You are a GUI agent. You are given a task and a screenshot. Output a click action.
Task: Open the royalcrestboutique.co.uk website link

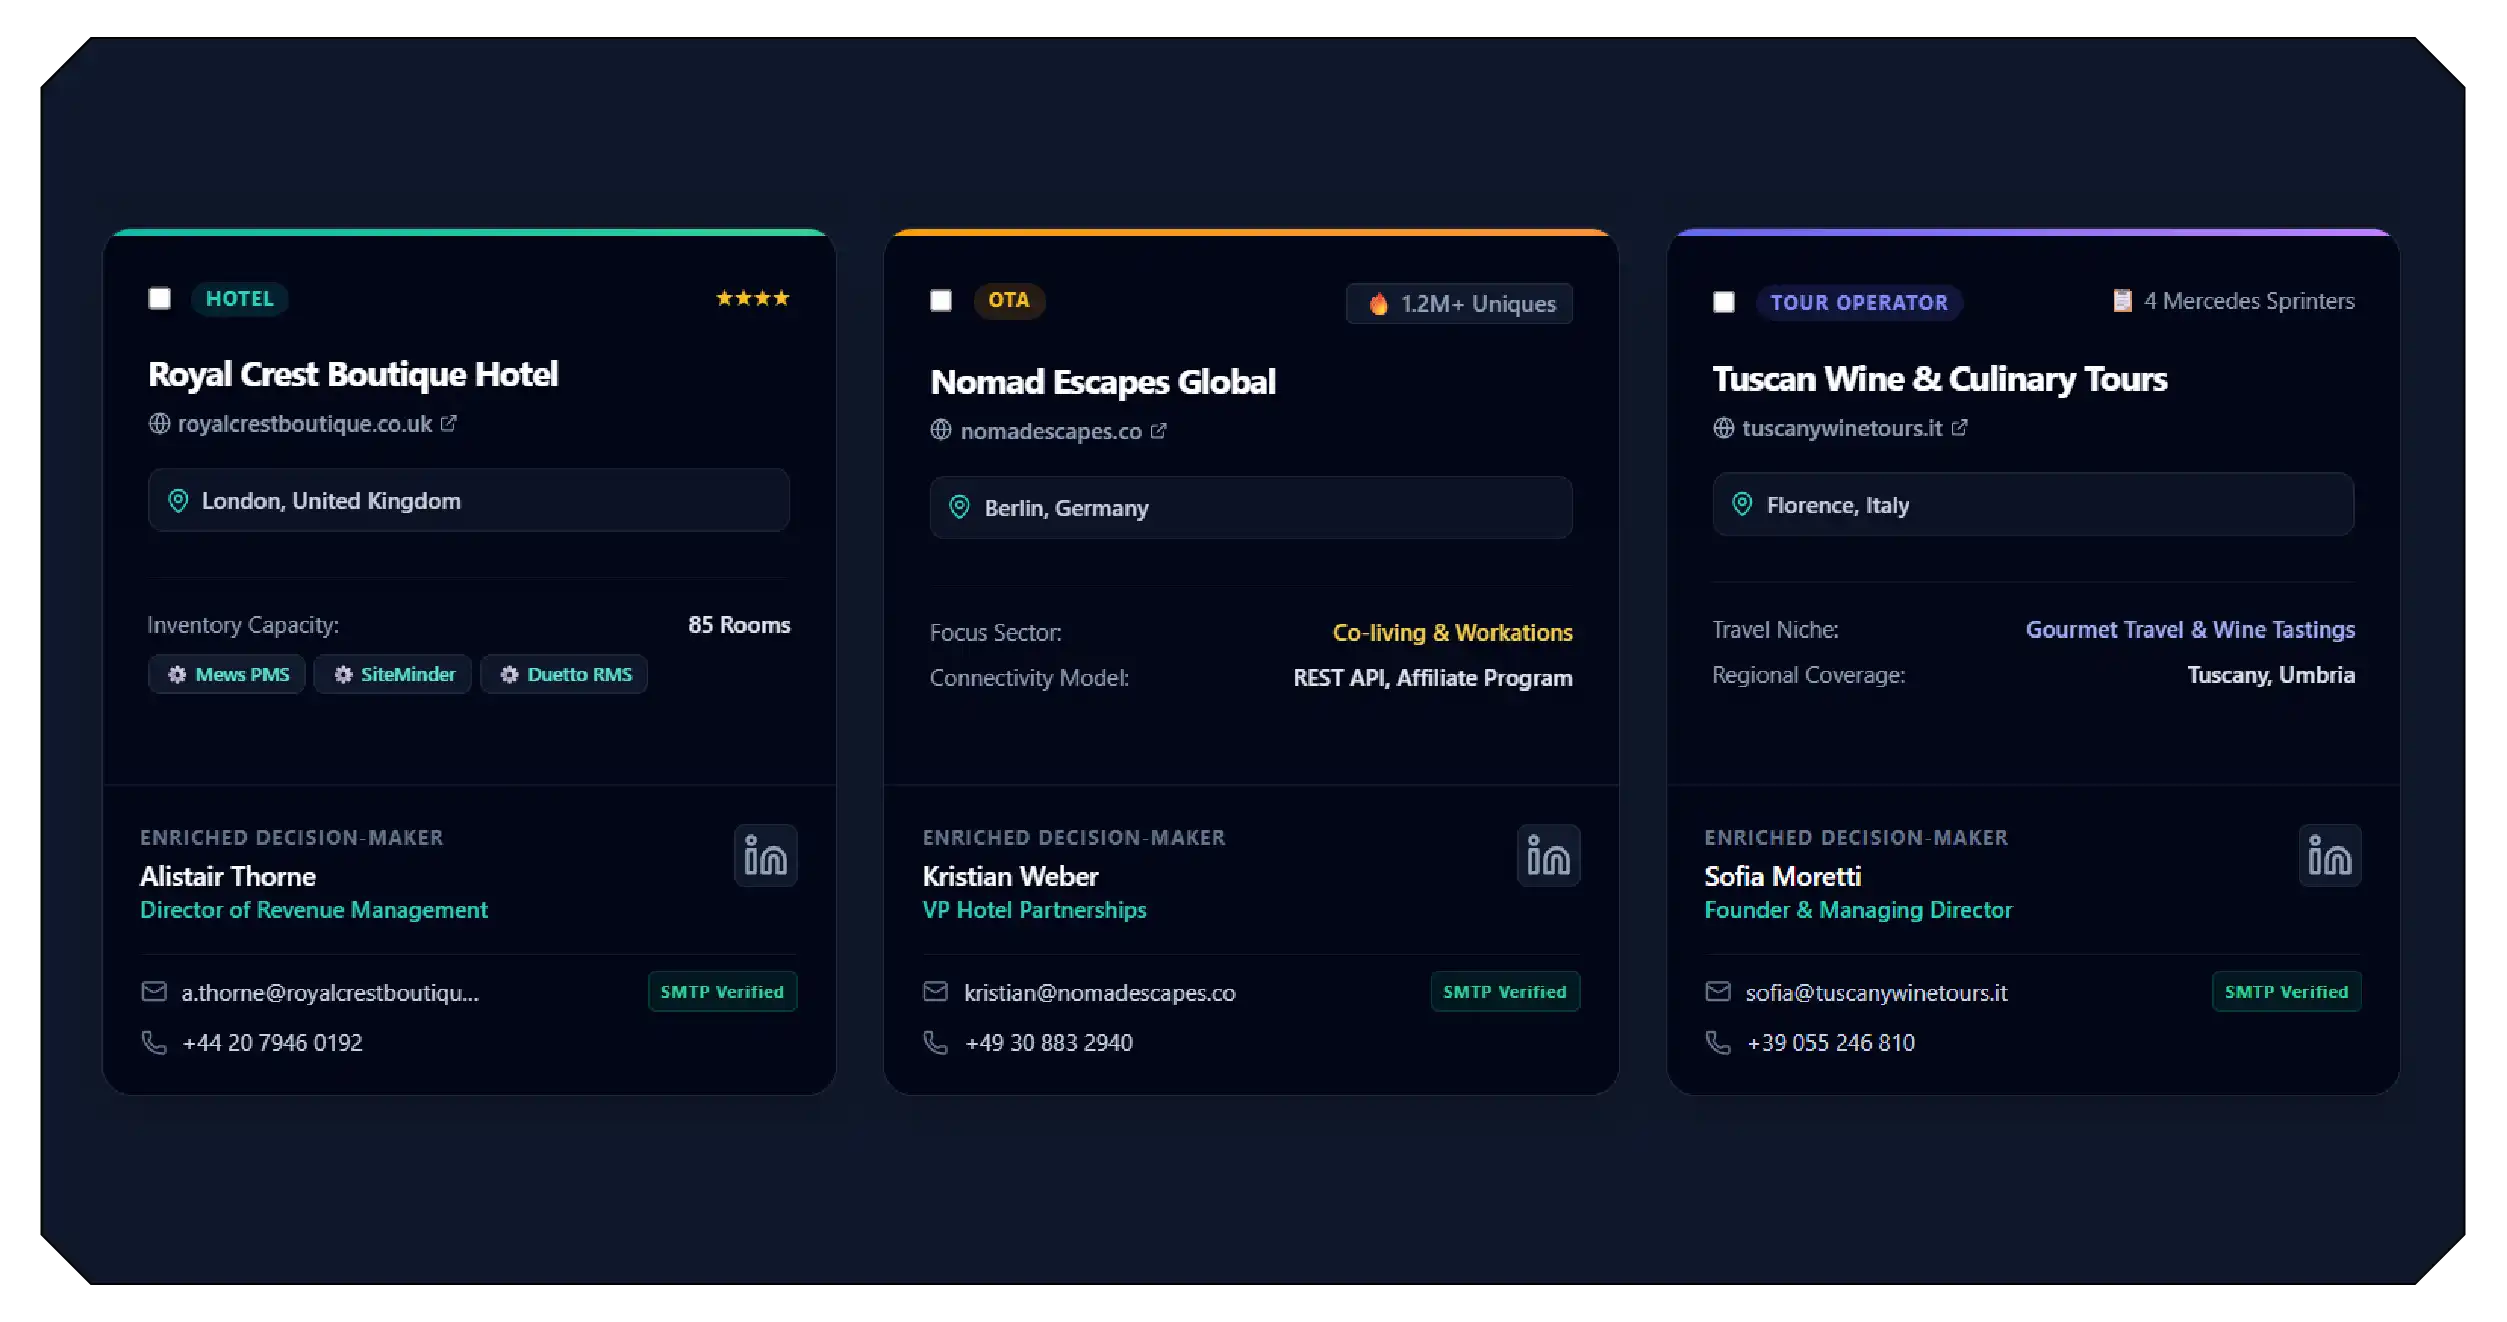click(x=305, y=424)
